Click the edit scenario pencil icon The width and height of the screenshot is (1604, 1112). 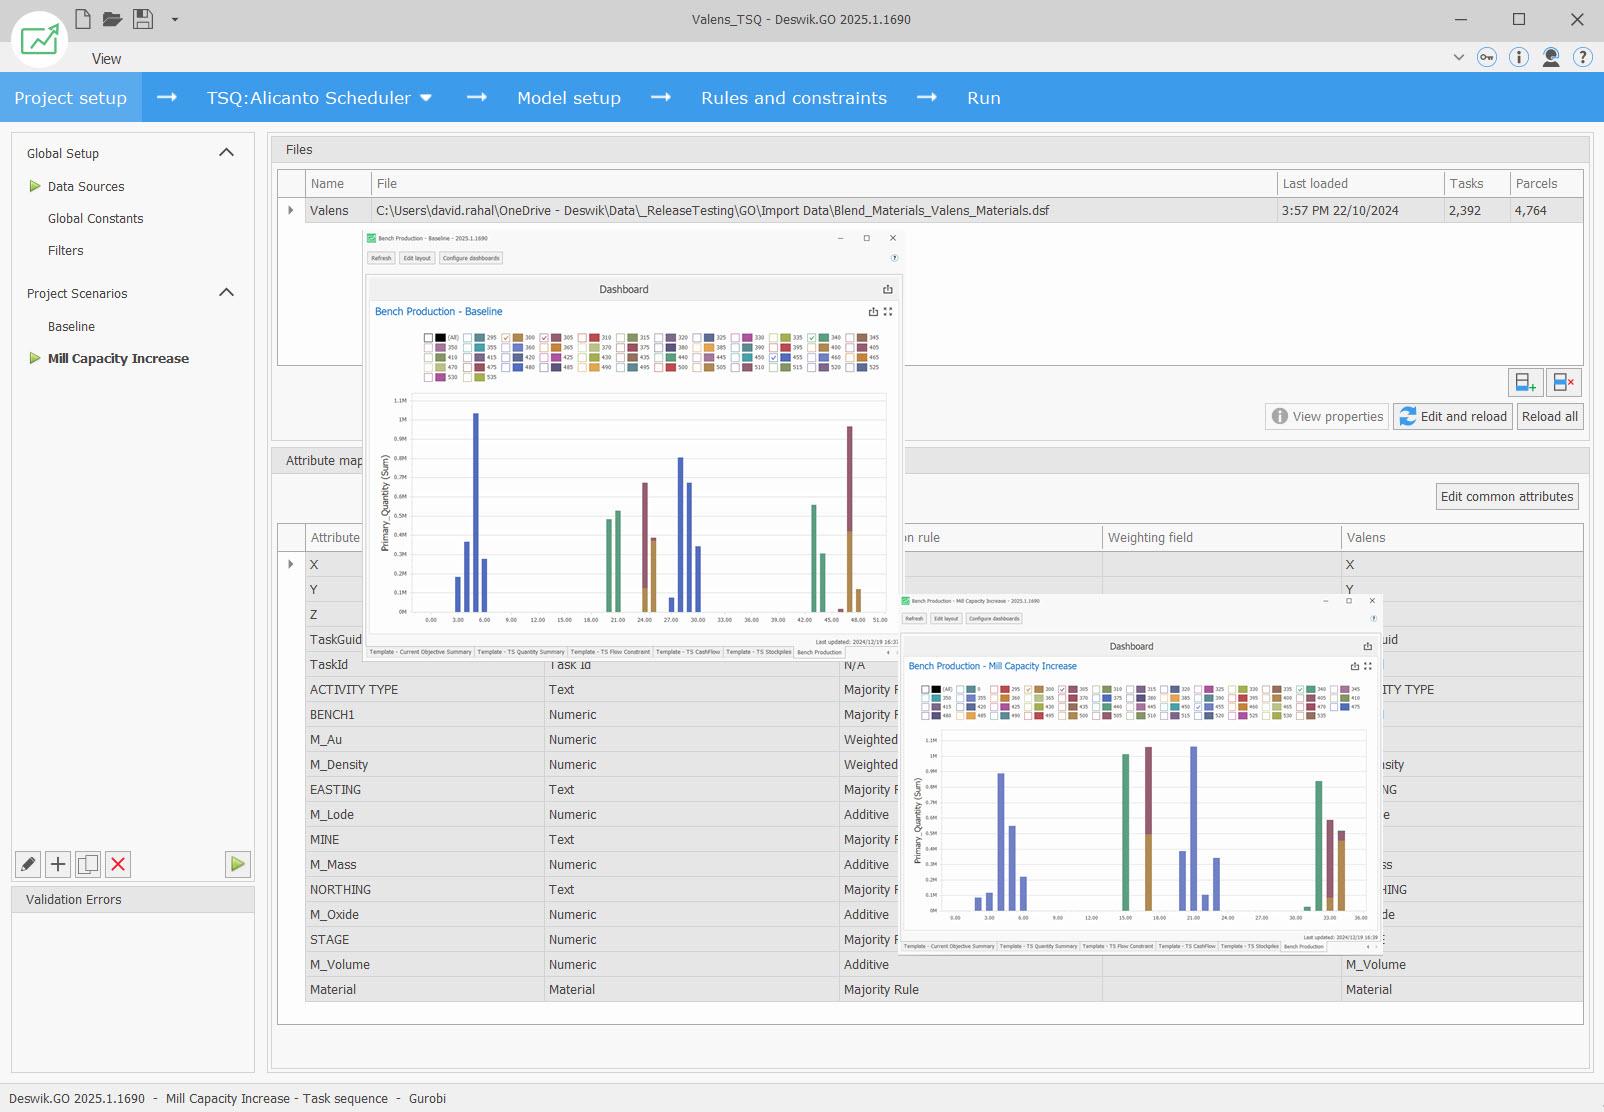click(28, 864)
